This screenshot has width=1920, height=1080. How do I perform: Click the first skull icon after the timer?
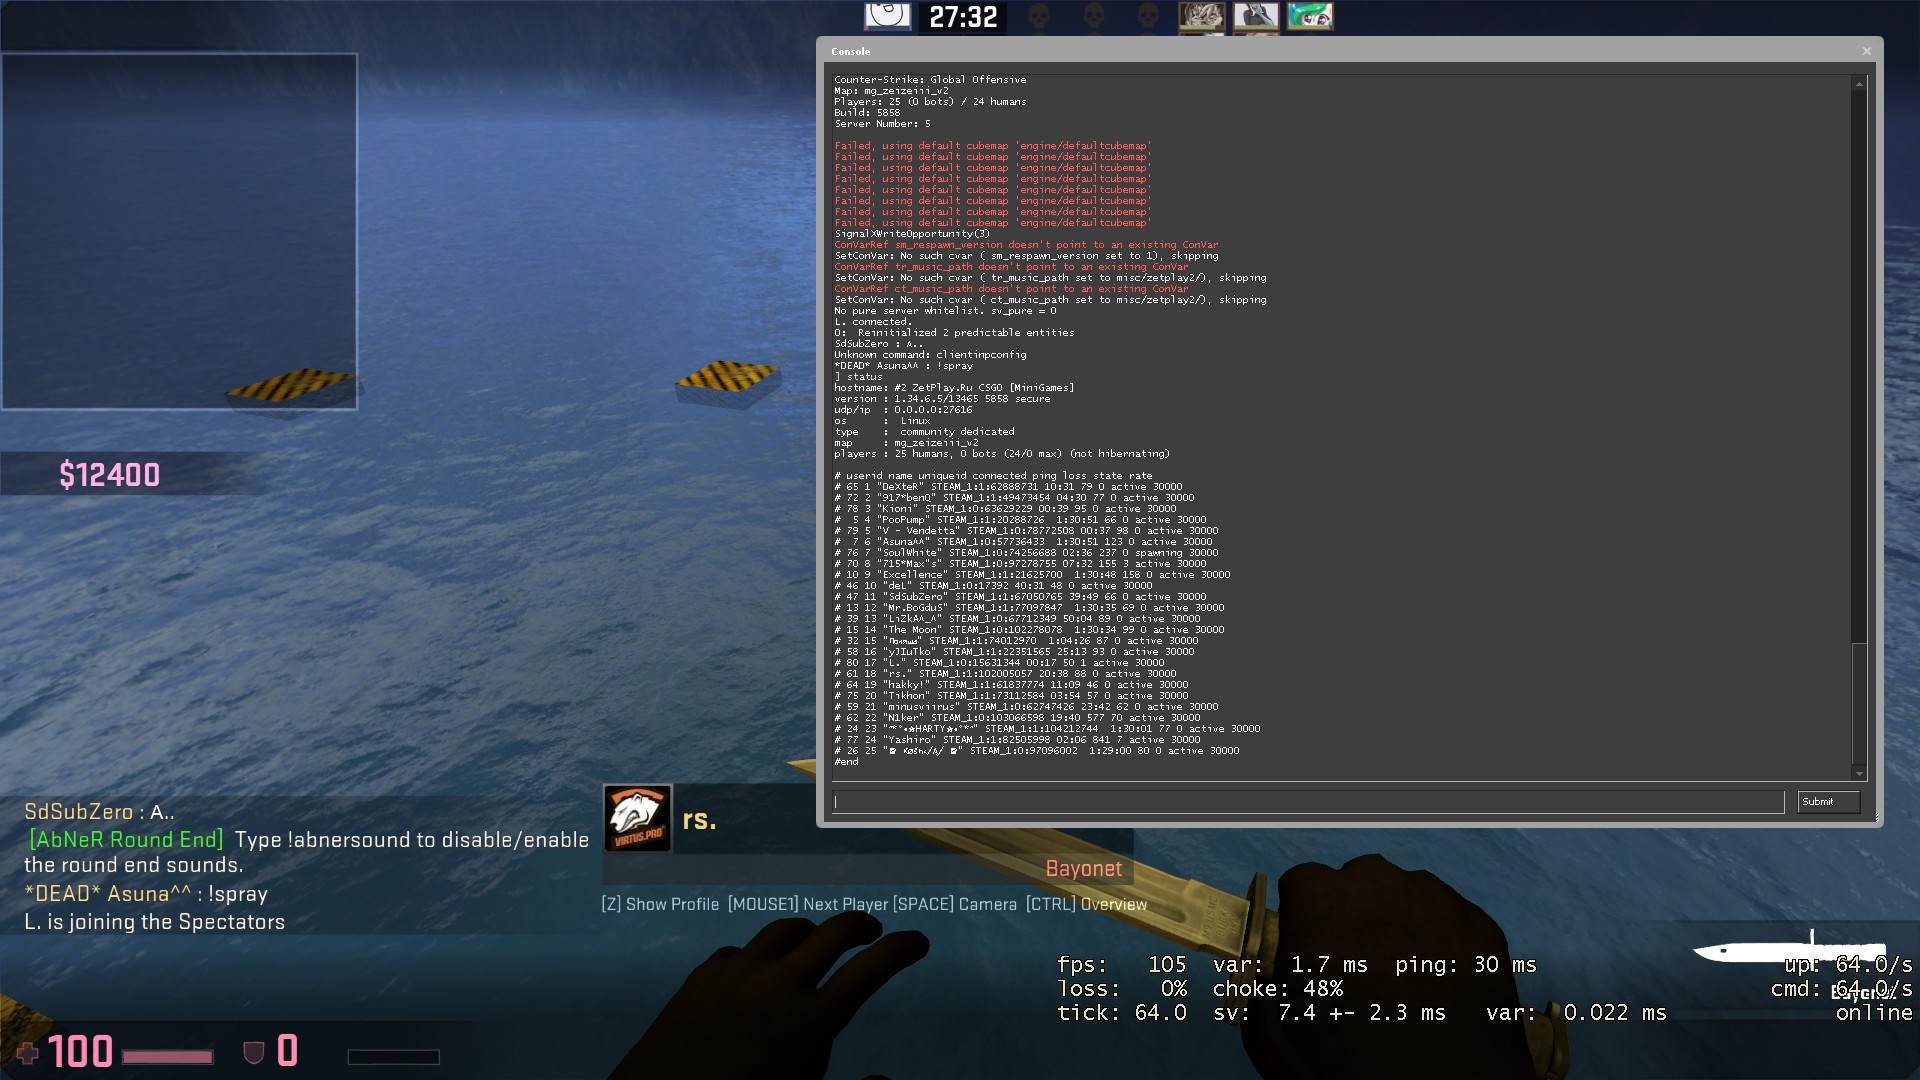click(x=1039, y=16)
